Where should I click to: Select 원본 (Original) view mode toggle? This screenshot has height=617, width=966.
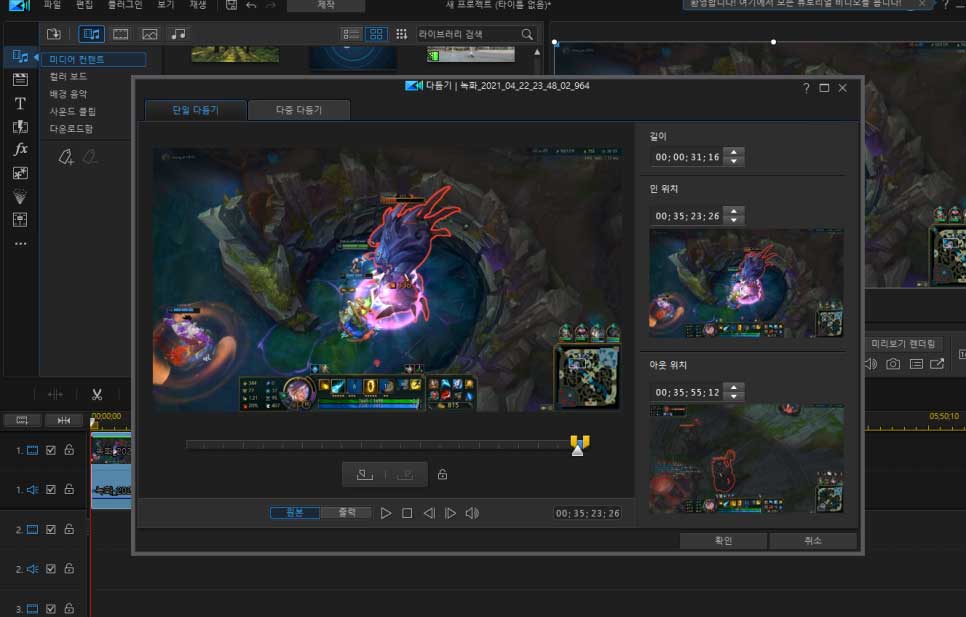click(x=295, y=512)
